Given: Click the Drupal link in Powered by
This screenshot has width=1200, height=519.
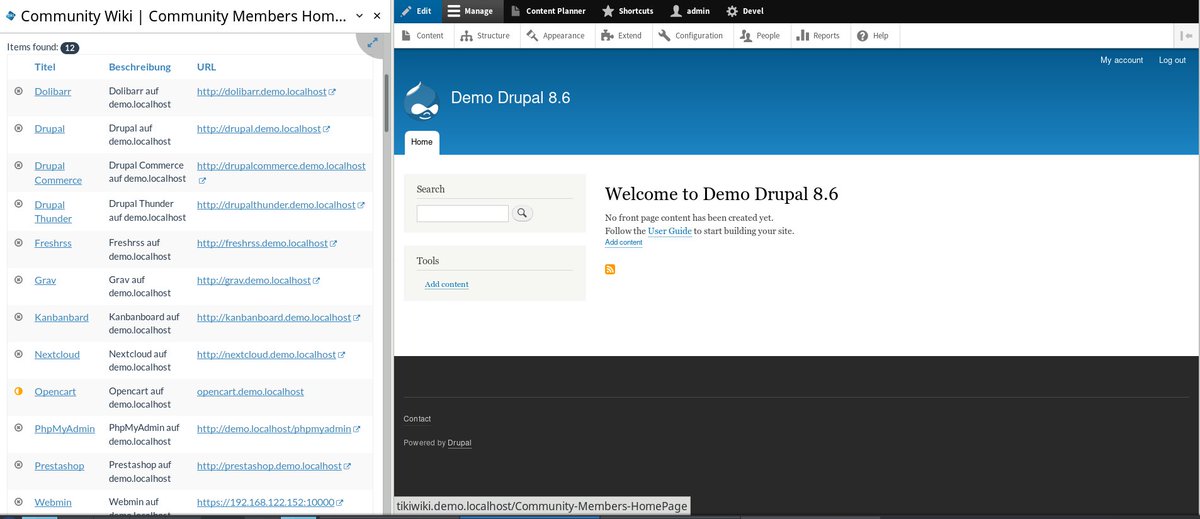Looking at the screenshot, I should [x=459, y=443].
